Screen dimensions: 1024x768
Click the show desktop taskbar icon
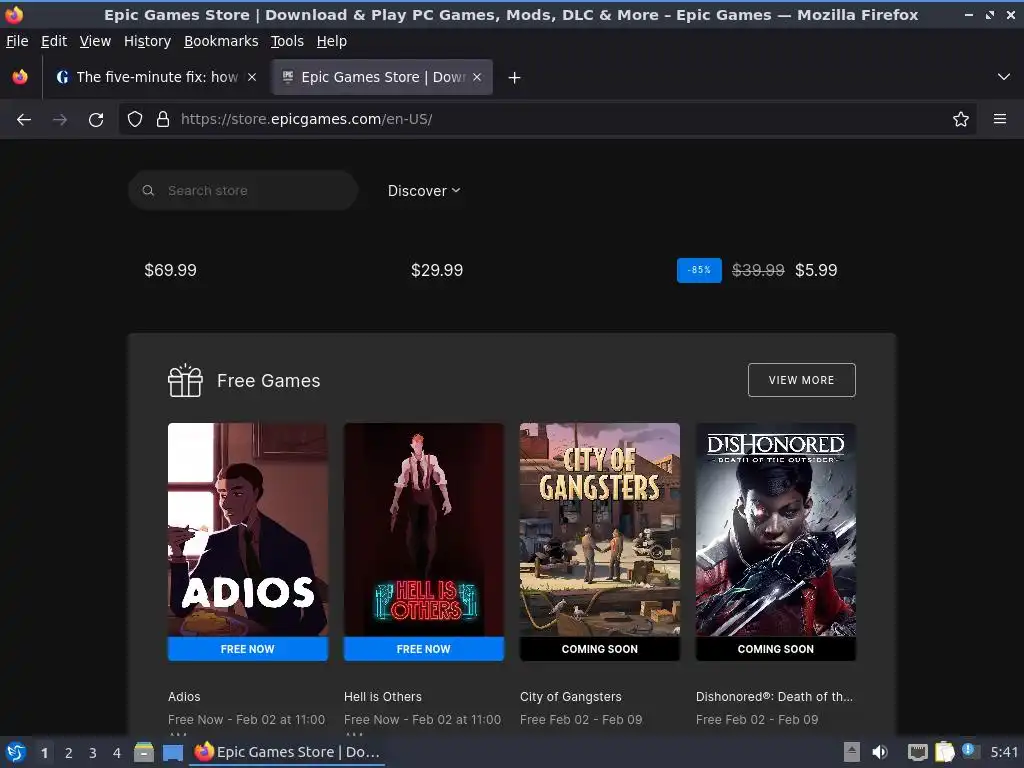[x=172, y=752]
